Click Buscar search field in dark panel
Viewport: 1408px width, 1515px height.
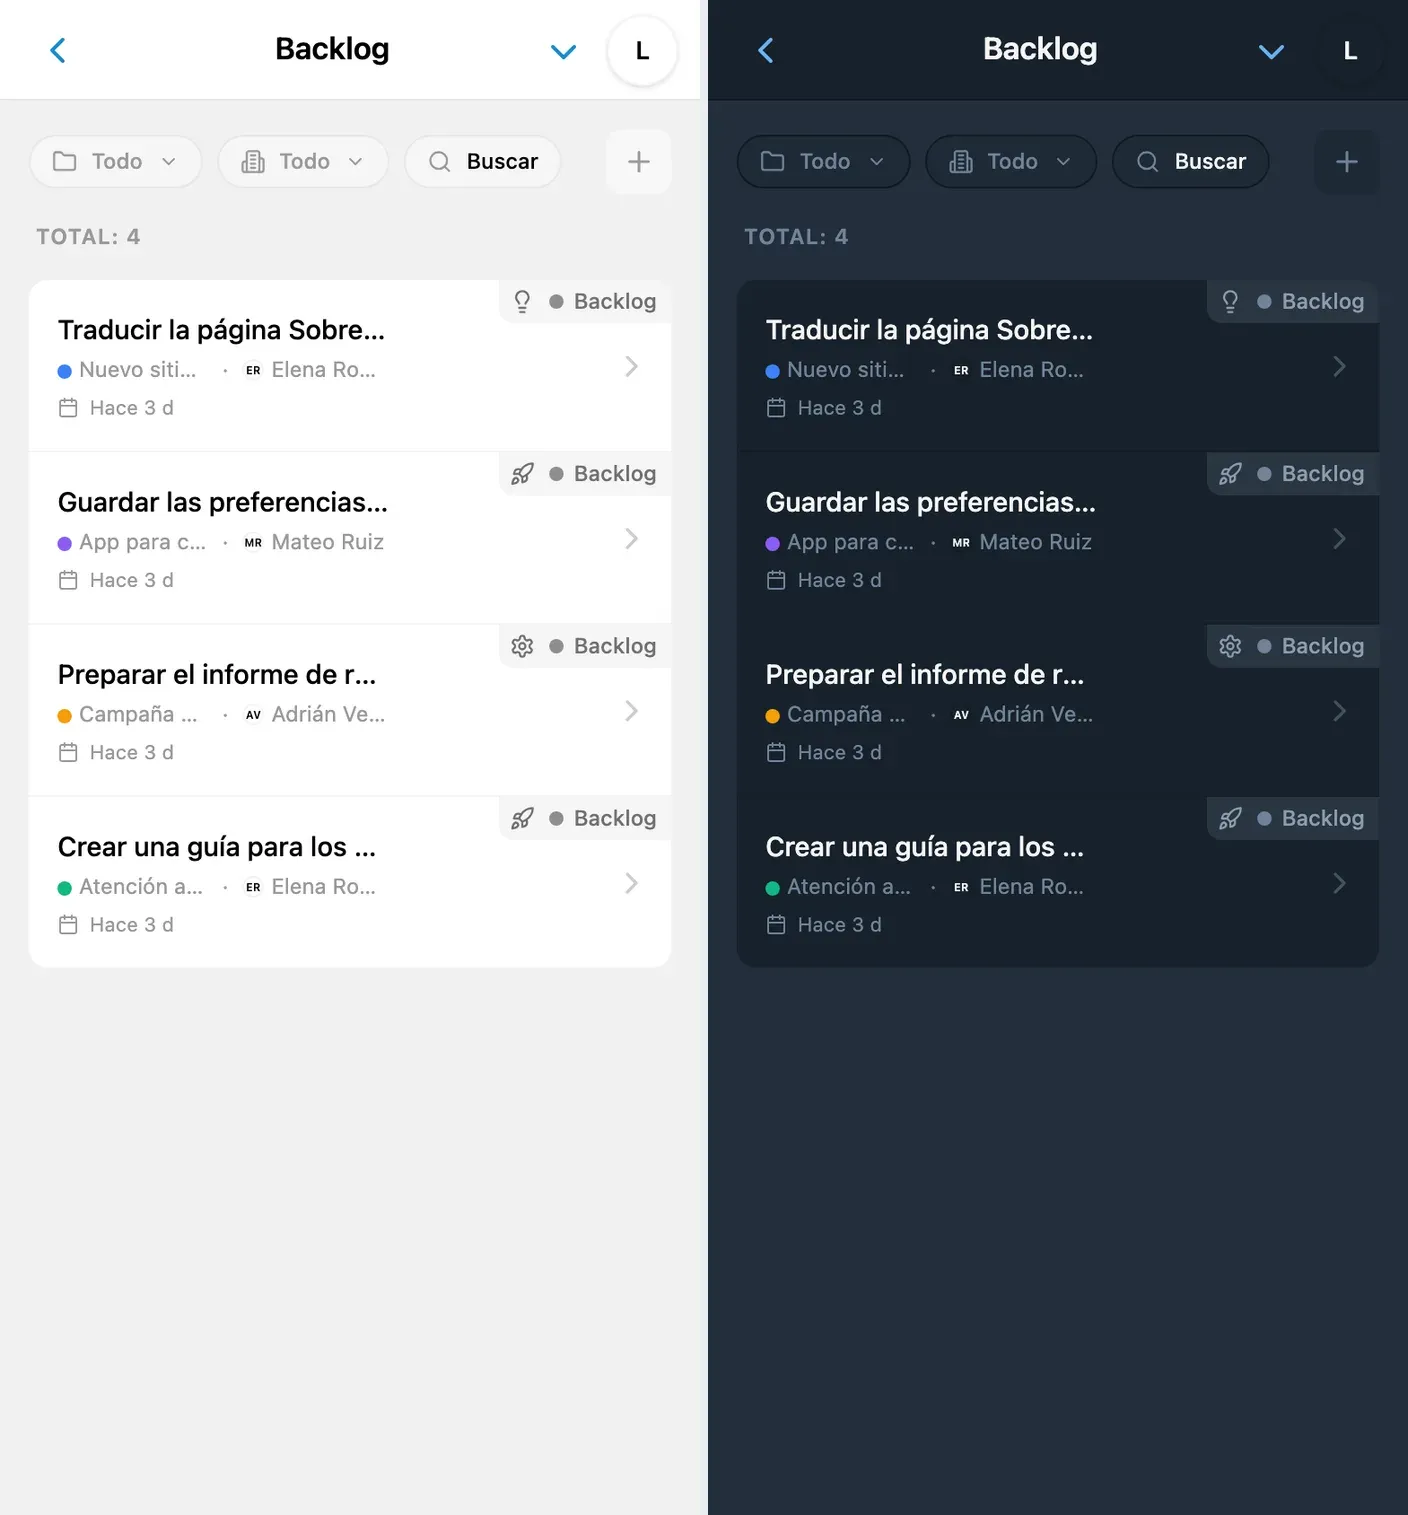click(1191, 162)
